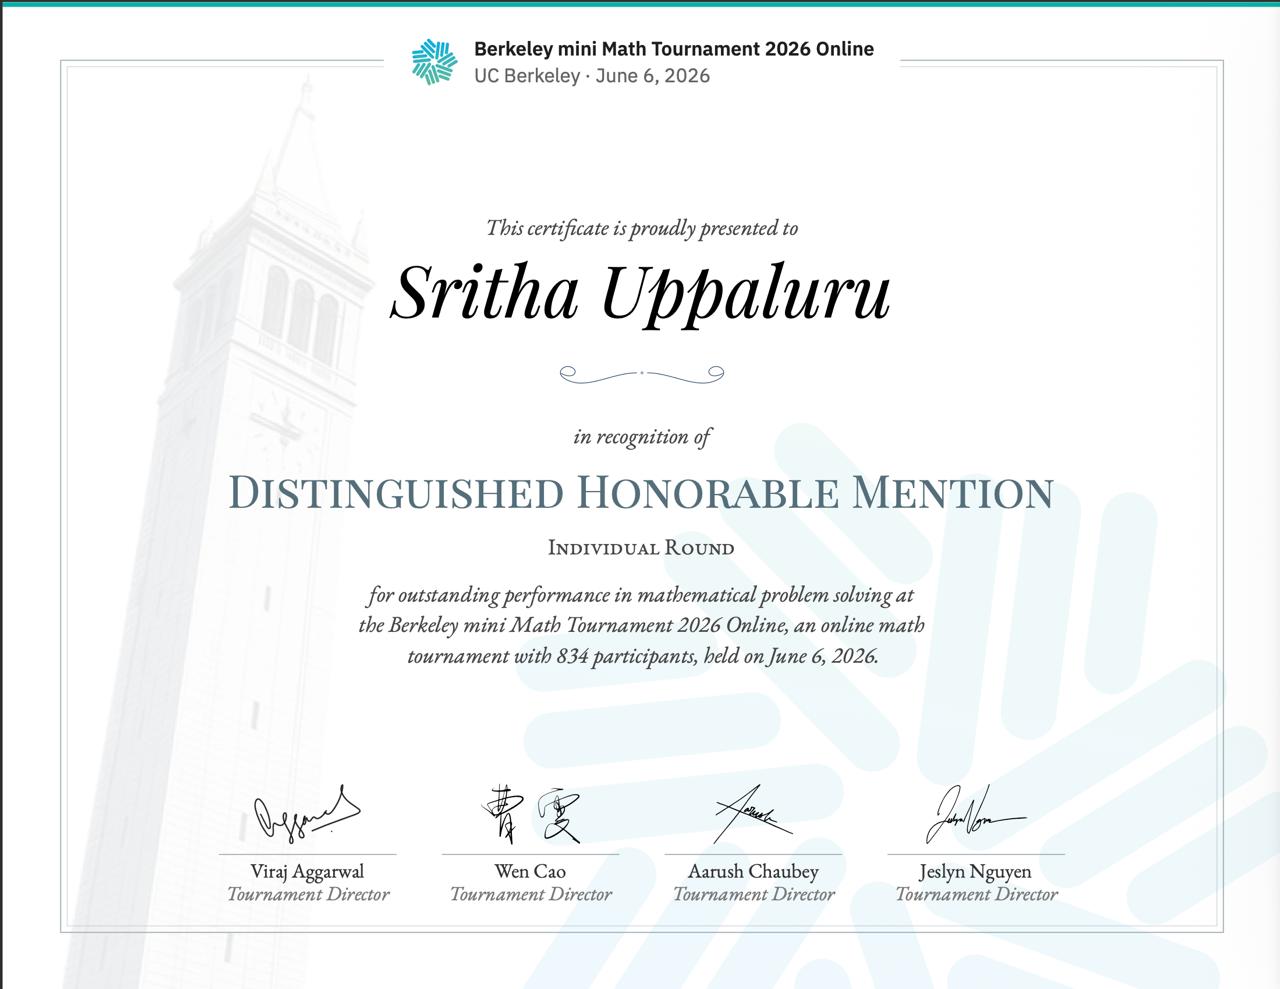1280x989 pixels.
Task: Click the name 'Viraj Aggarwal'
Action: [307, 872]
